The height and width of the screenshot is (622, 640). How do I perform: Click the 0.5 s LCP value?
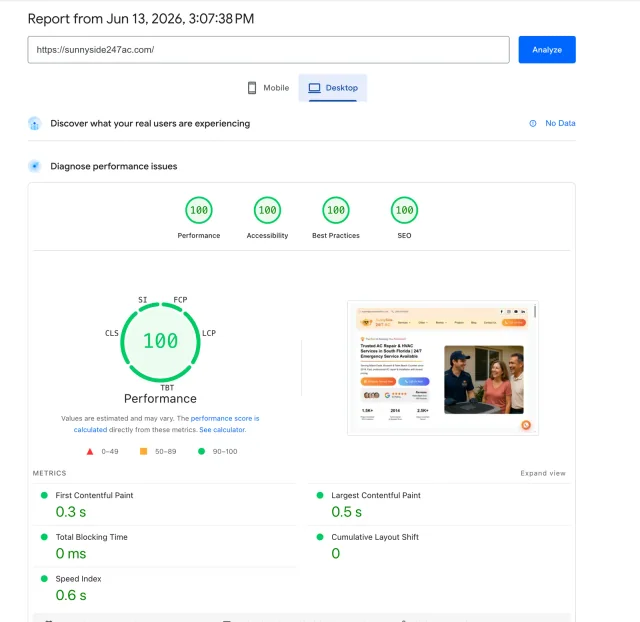[347, 512]
